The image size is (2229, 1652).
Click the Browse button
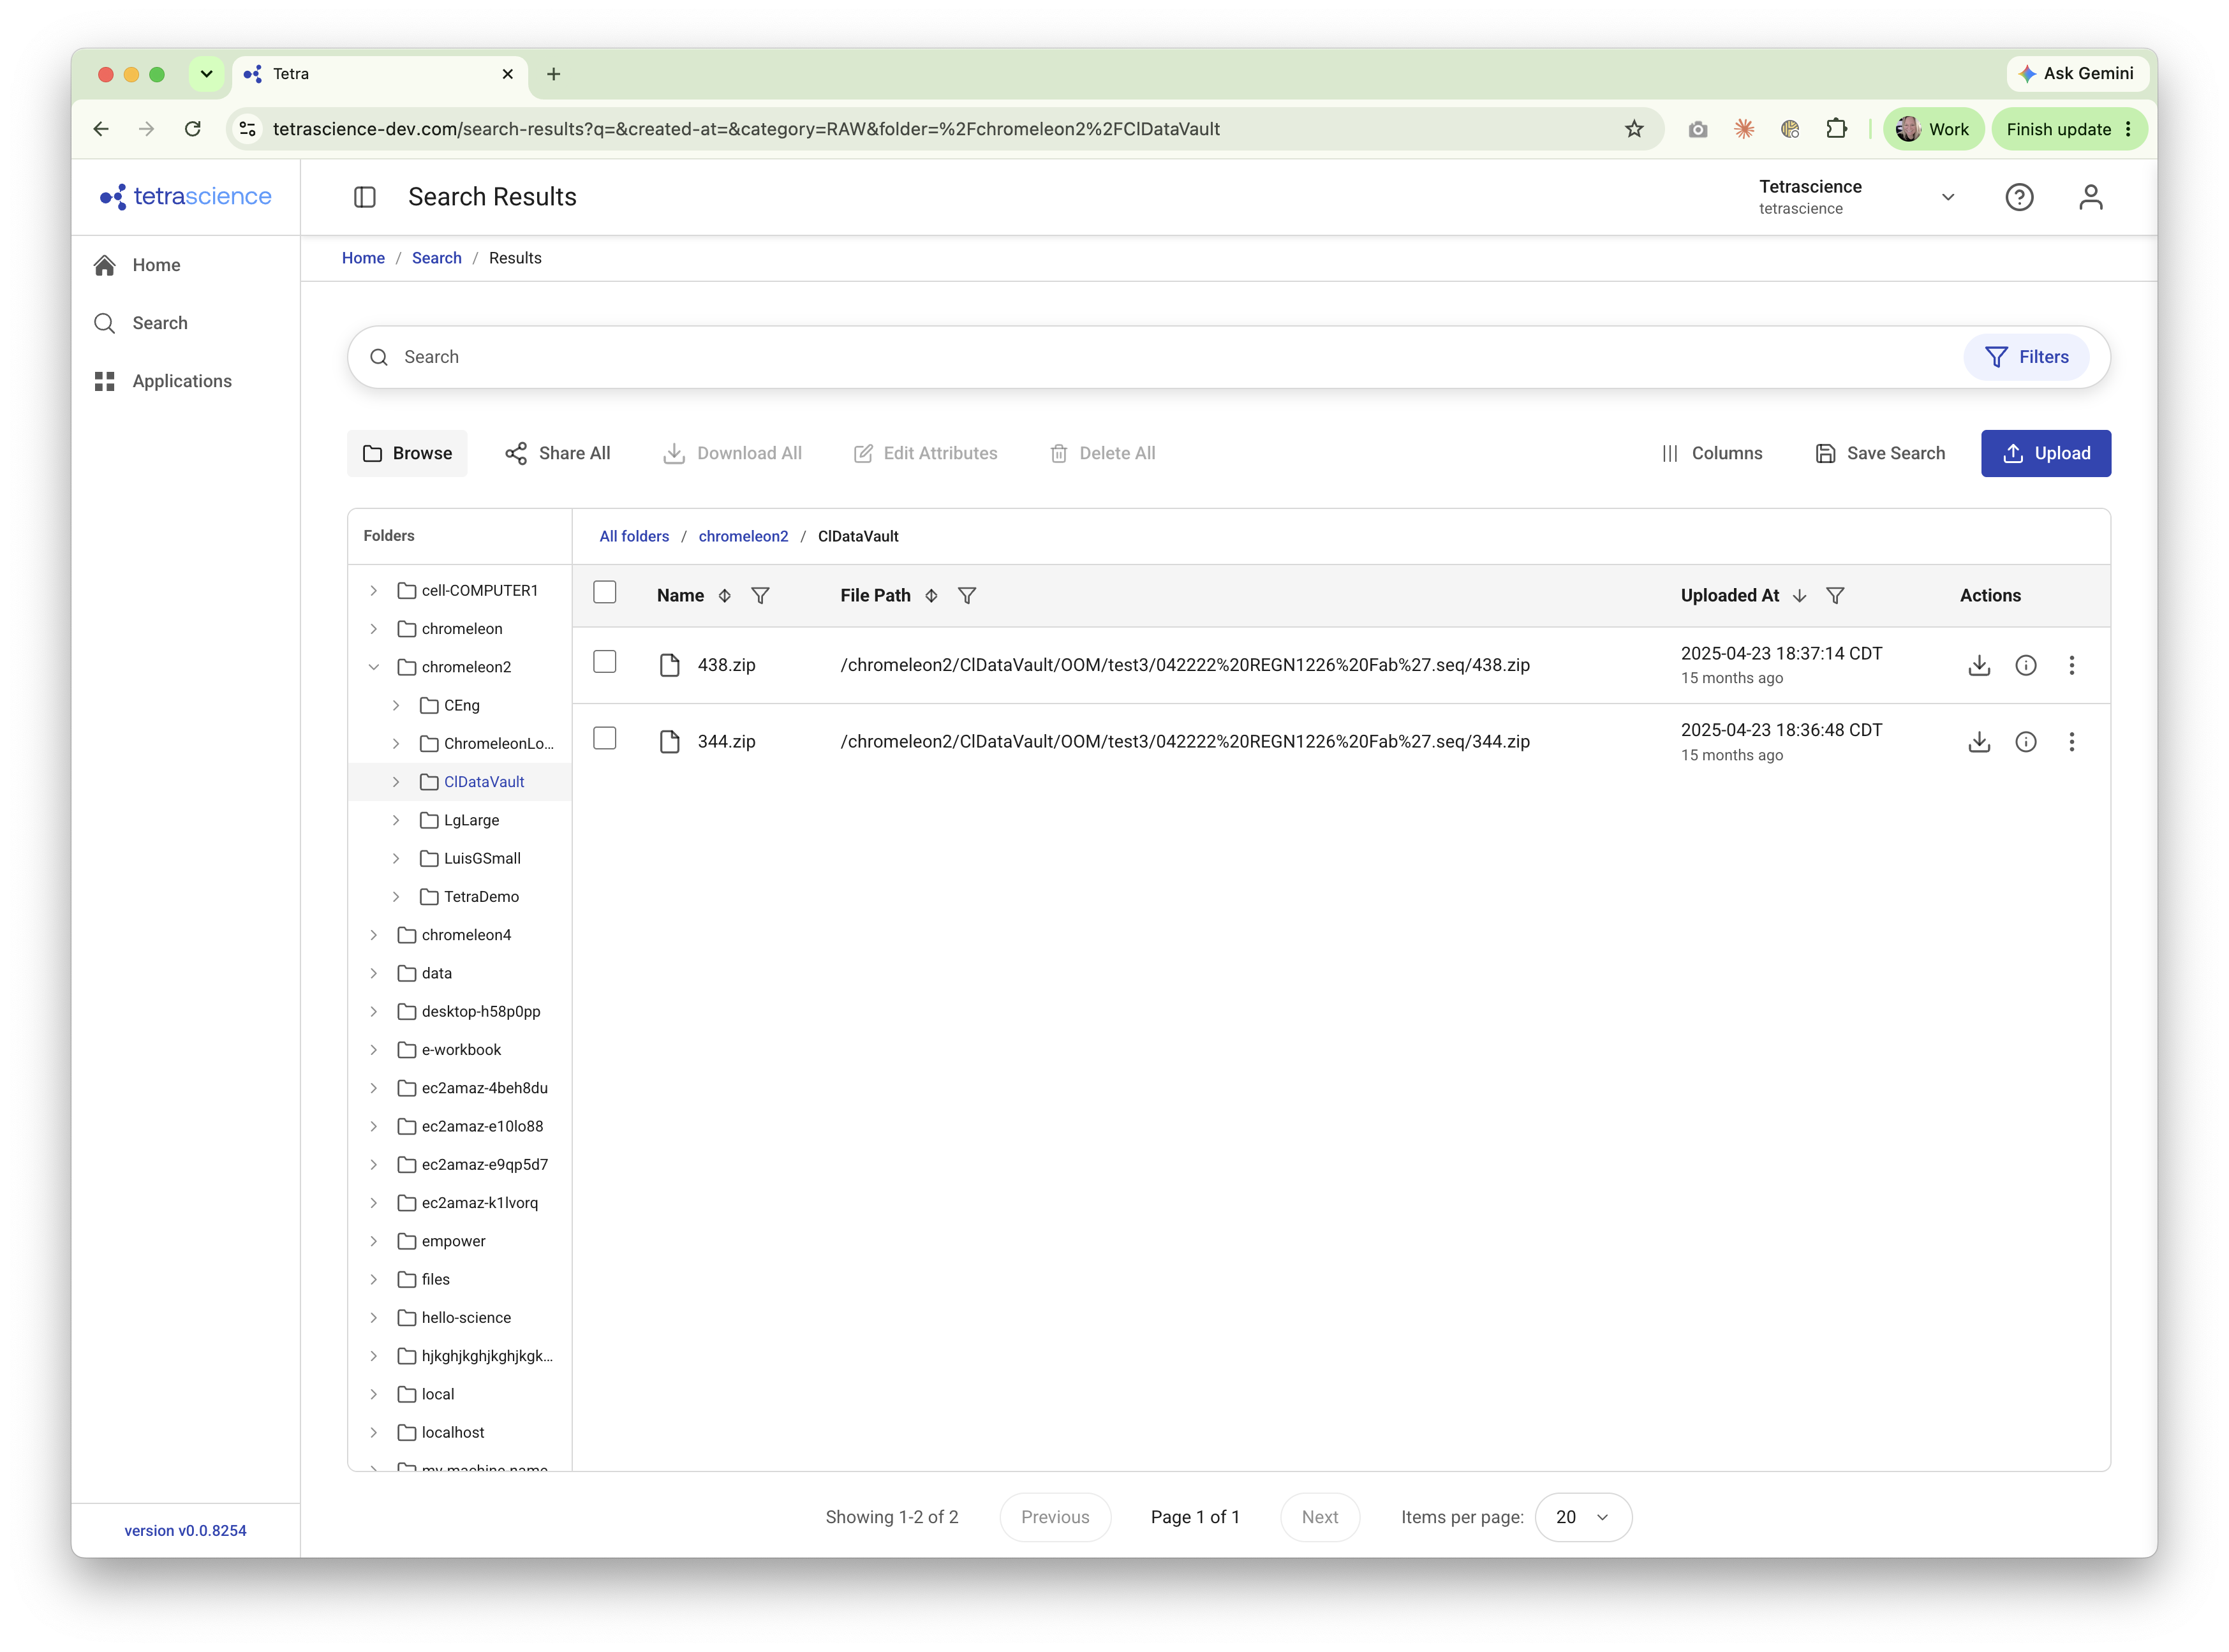pyautogui.click(x=407, y=454)
